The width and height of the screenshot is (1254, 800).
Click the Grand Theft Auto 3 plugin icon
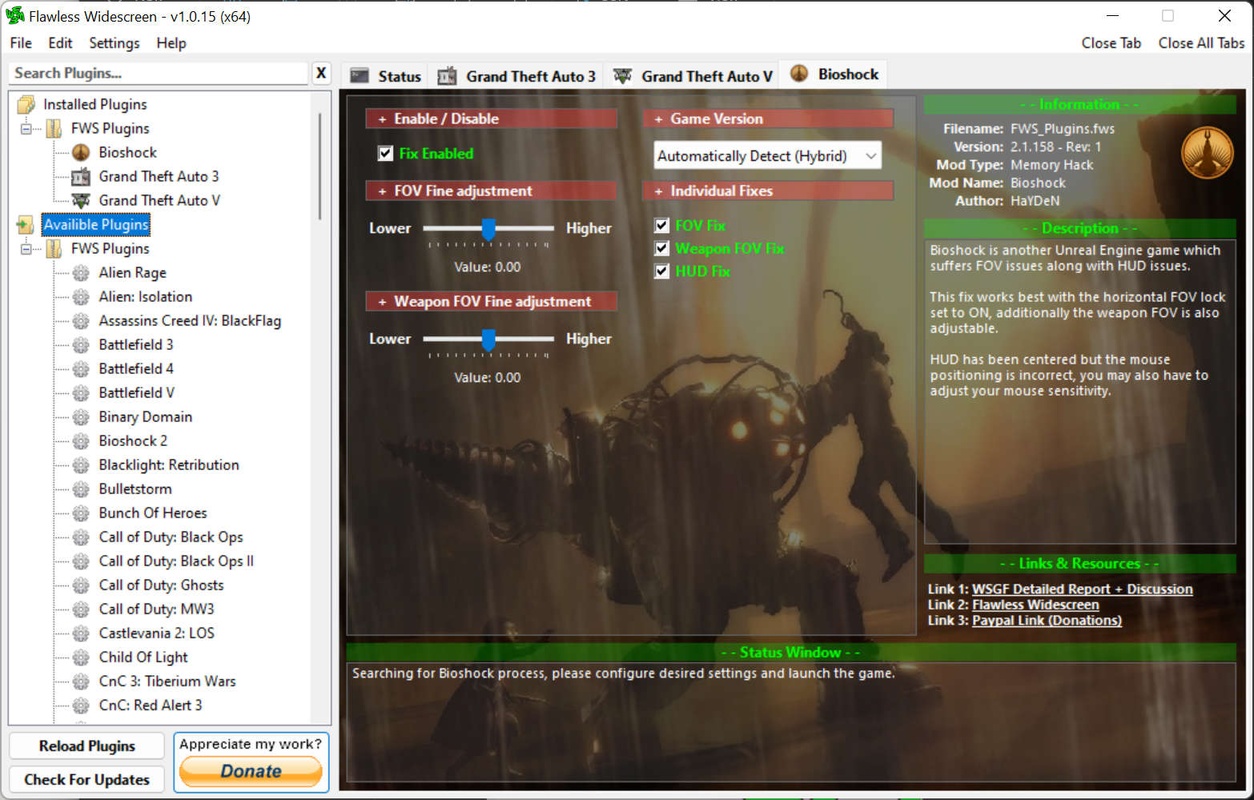(81, 176)
